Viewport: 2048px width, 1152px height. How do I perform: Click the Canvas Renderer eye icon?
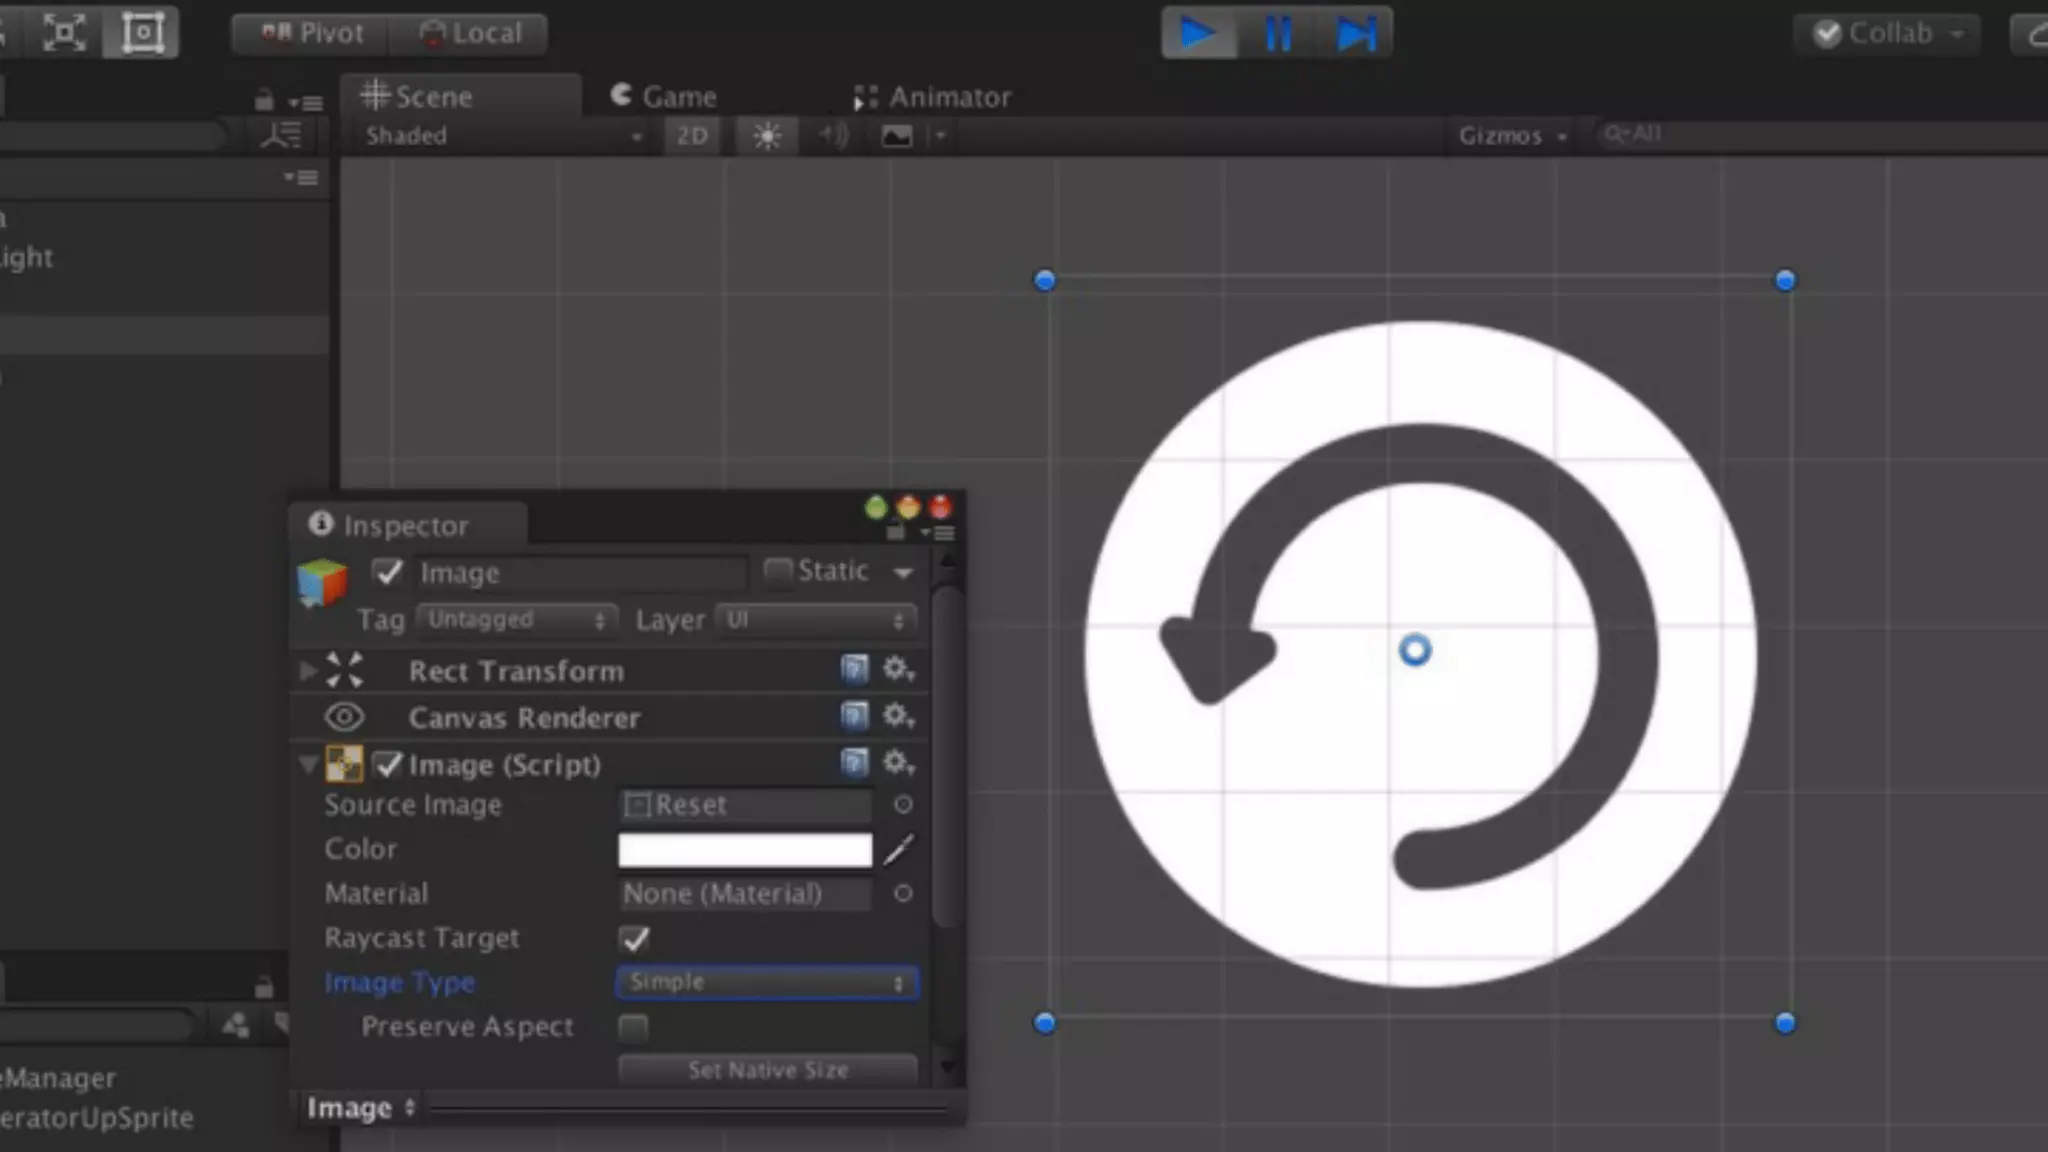pos(344,717)
